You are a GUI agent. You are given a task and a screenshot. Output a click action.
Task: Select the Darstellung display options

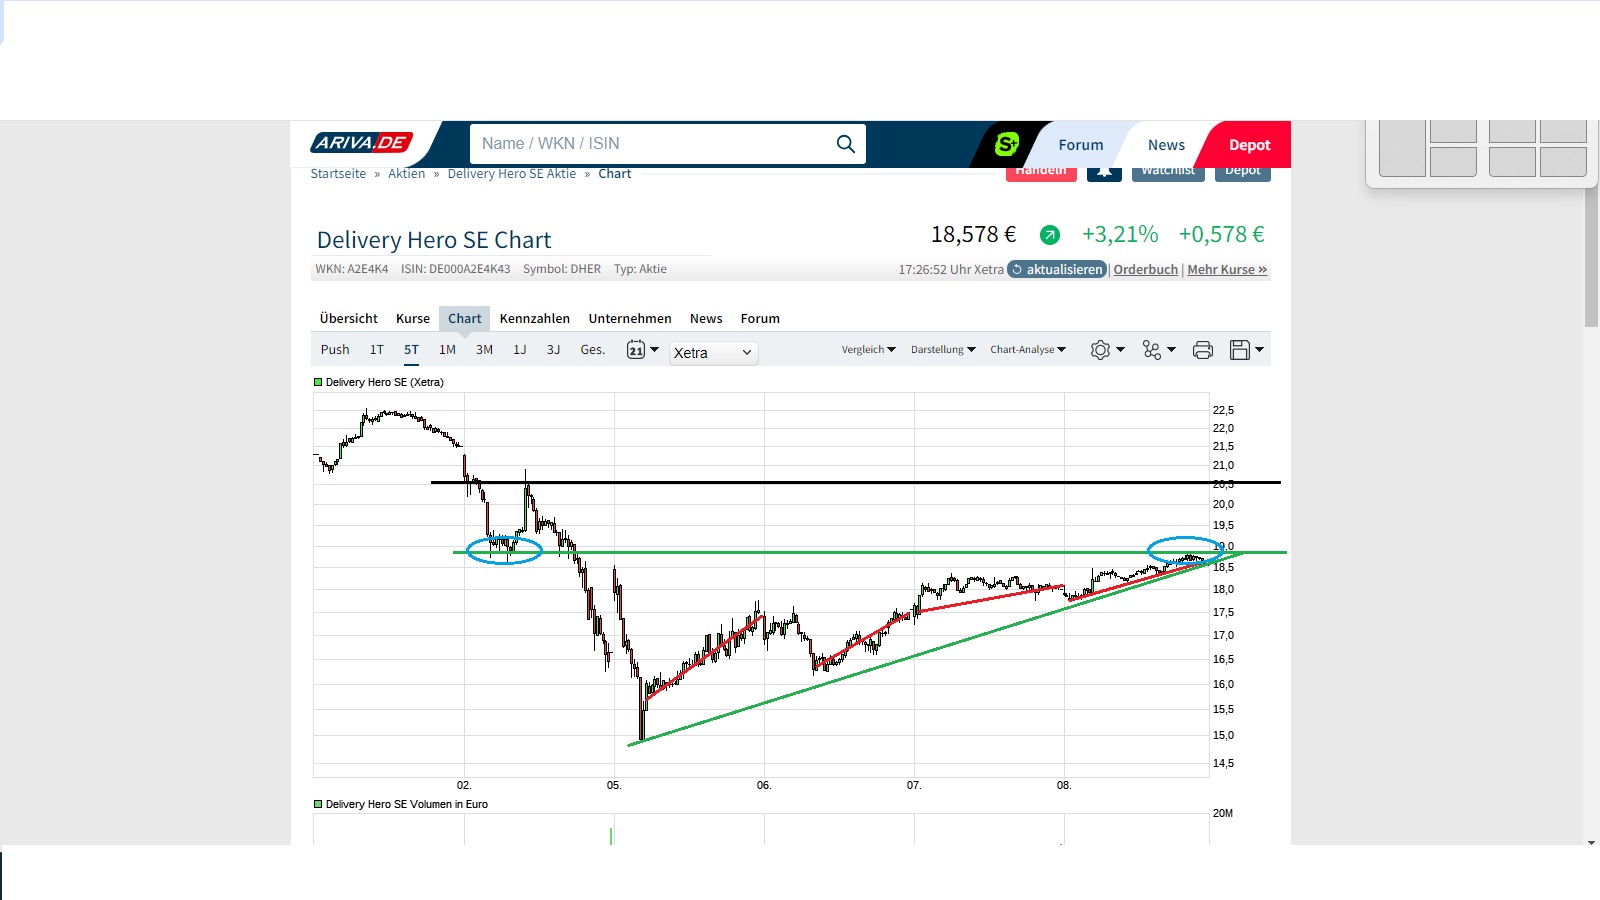(x=940, y=350)
